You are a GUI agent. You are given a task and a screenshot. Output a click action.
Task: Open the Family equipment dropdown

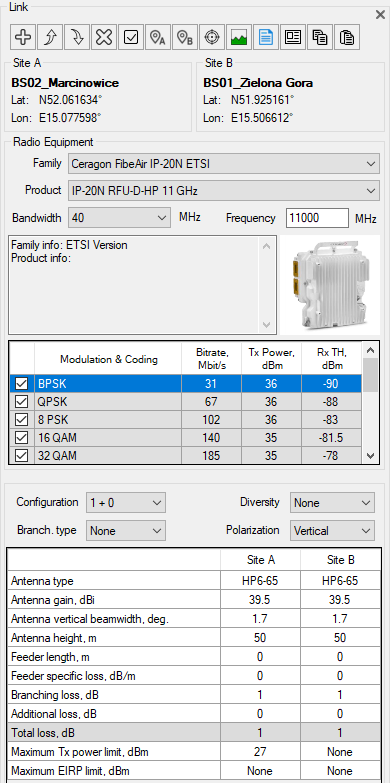click(x=224, y=163)
